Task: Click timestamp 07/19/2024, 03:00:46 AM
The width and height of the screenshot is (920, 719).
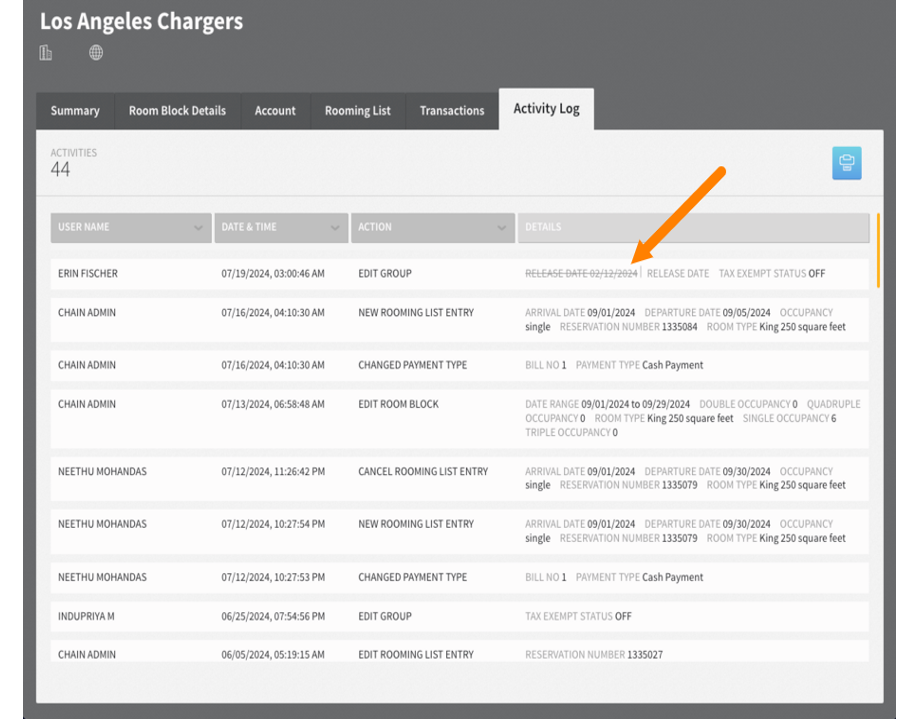Action: click(x=273, y=274)
